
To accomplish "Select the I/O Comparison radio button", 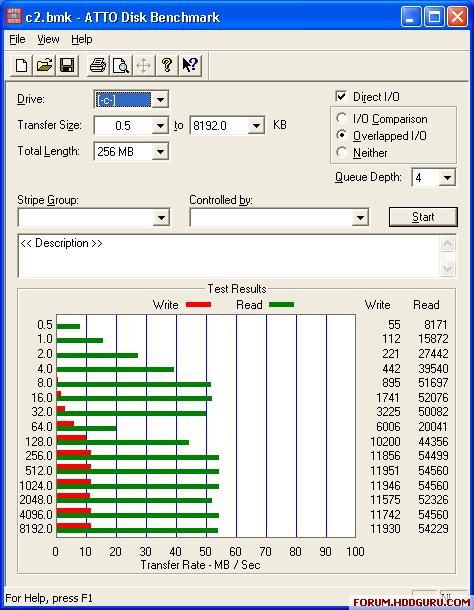I will [342, 118].
